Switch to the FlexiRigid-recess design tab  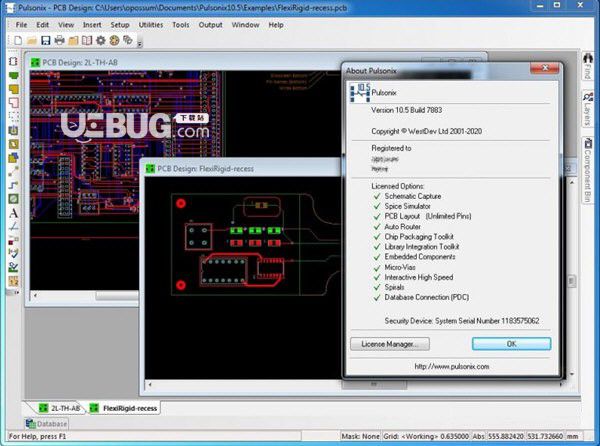click(124, 409)
